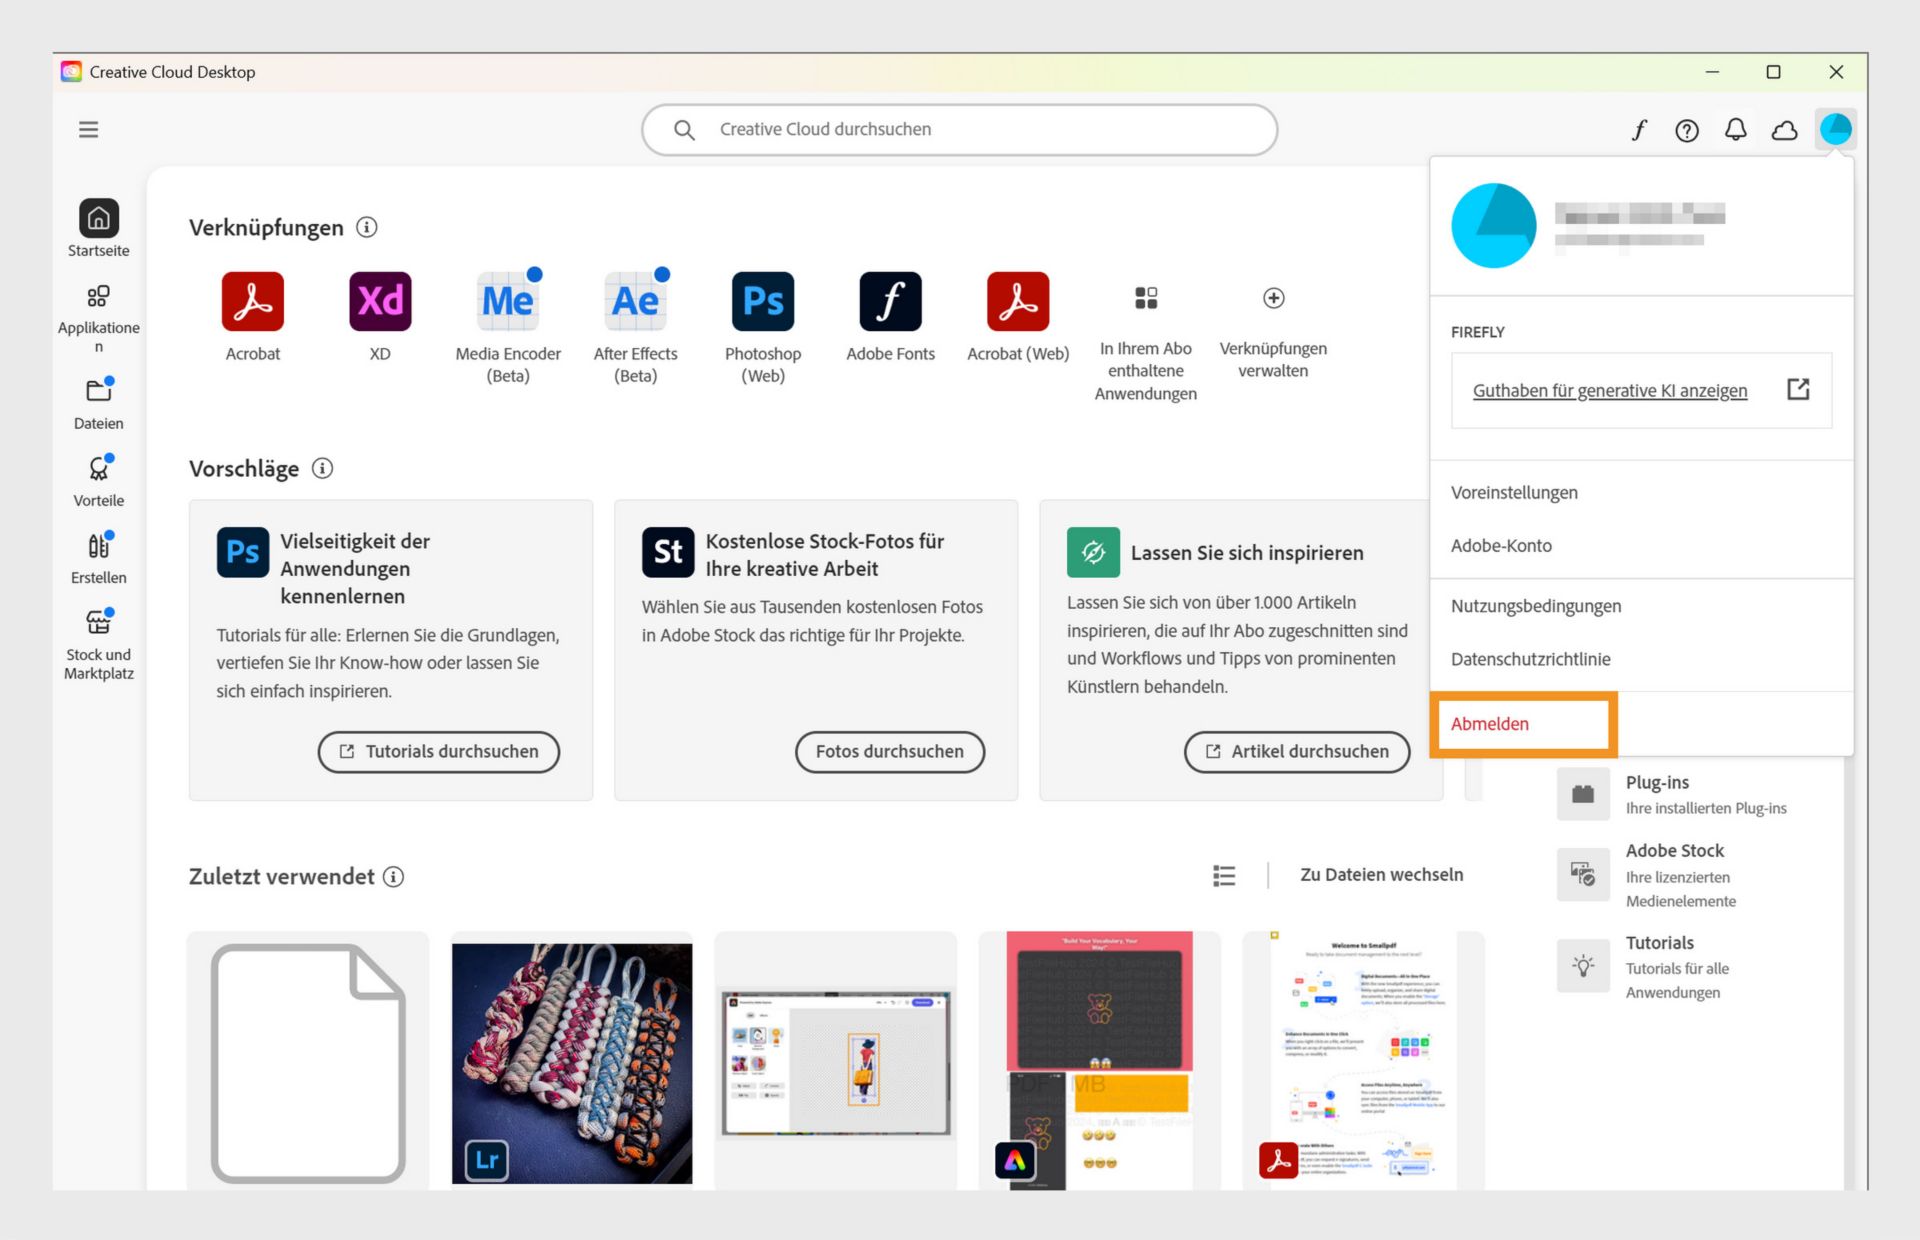
Task: Select Voreinstellungen from profile menu
Action: pyautogui.click(x=1514, y=492)
